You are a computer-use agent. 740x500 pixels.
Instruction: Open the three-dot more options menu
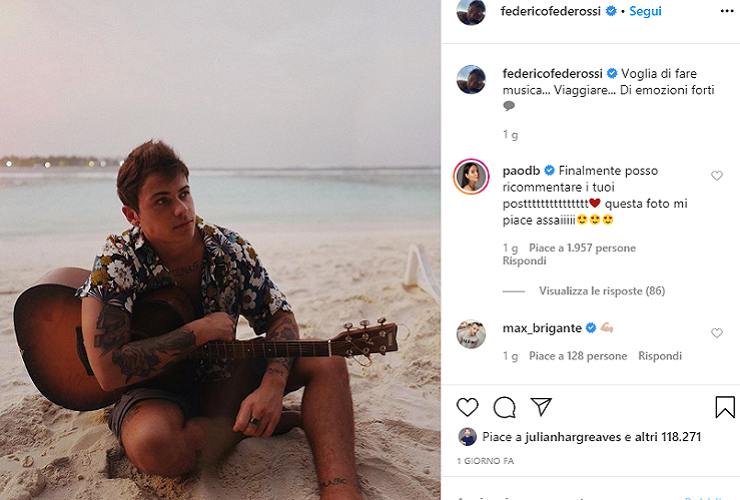click(726, 11)
